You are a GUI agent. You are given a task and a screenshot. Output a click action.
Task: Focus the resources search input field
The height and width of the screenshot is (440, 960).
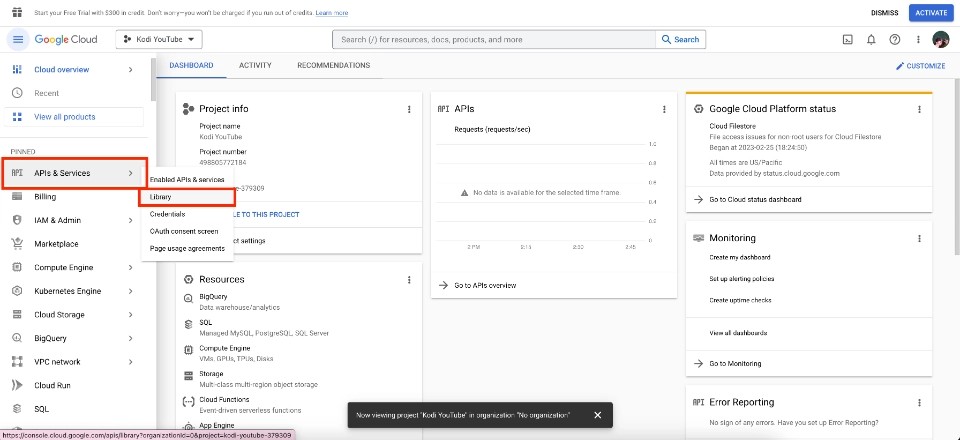[x=494, y=39]
